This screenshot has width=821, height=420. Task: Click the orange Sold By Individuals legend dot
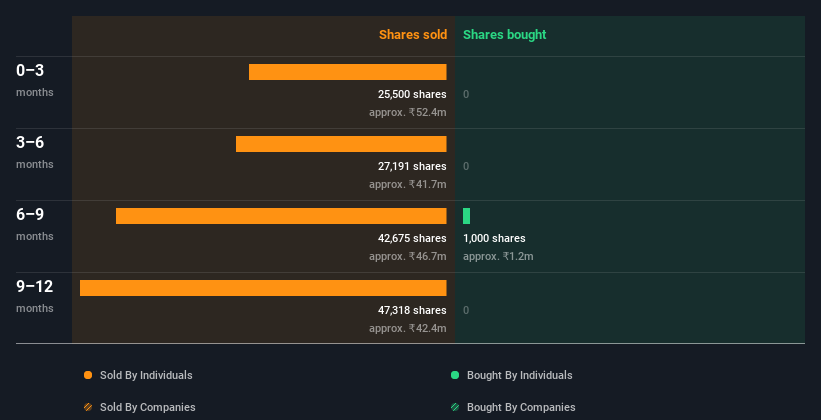coord(88,375)
